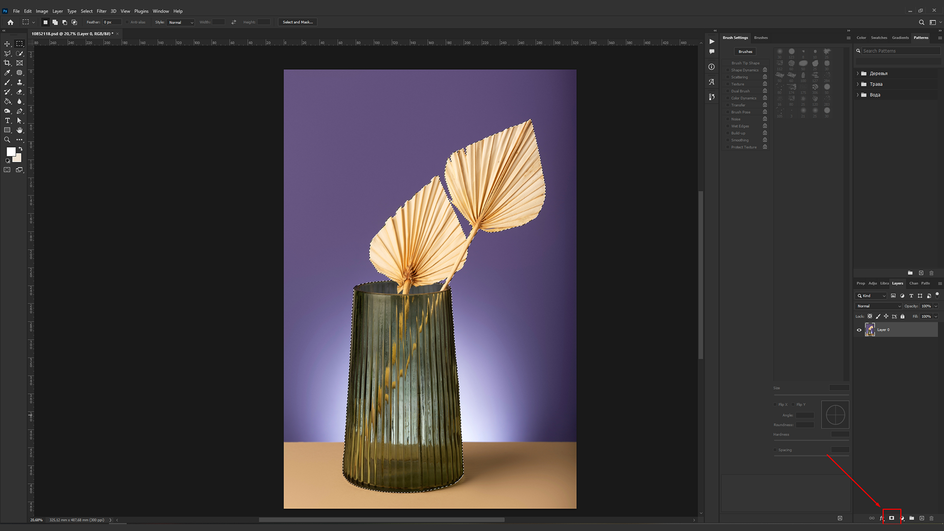Select the Dodge tool

7,111
